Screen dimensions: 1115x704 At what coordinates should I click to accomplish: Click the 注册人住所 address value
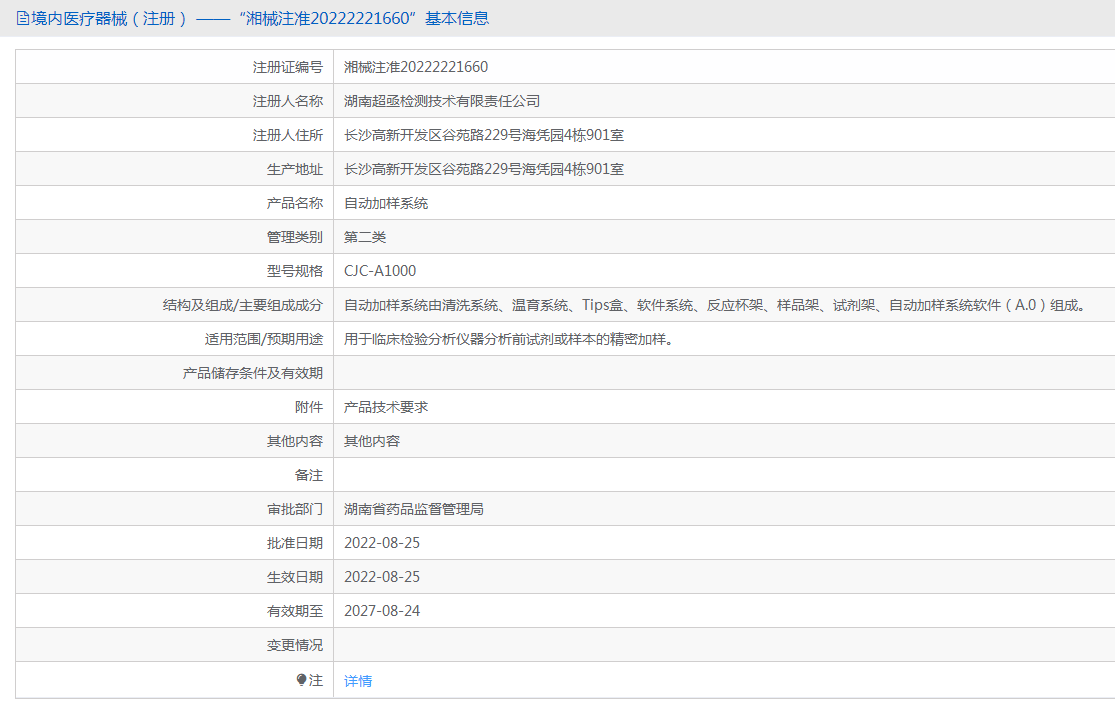[x=484, y=135]
